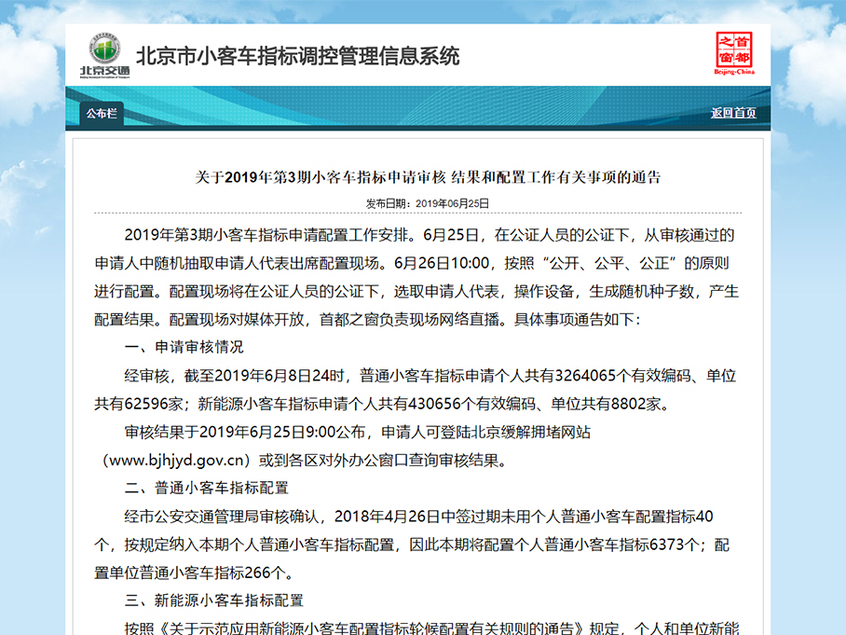Click the 首都之窗 red seal logo
846x635 pixels.
734,53
